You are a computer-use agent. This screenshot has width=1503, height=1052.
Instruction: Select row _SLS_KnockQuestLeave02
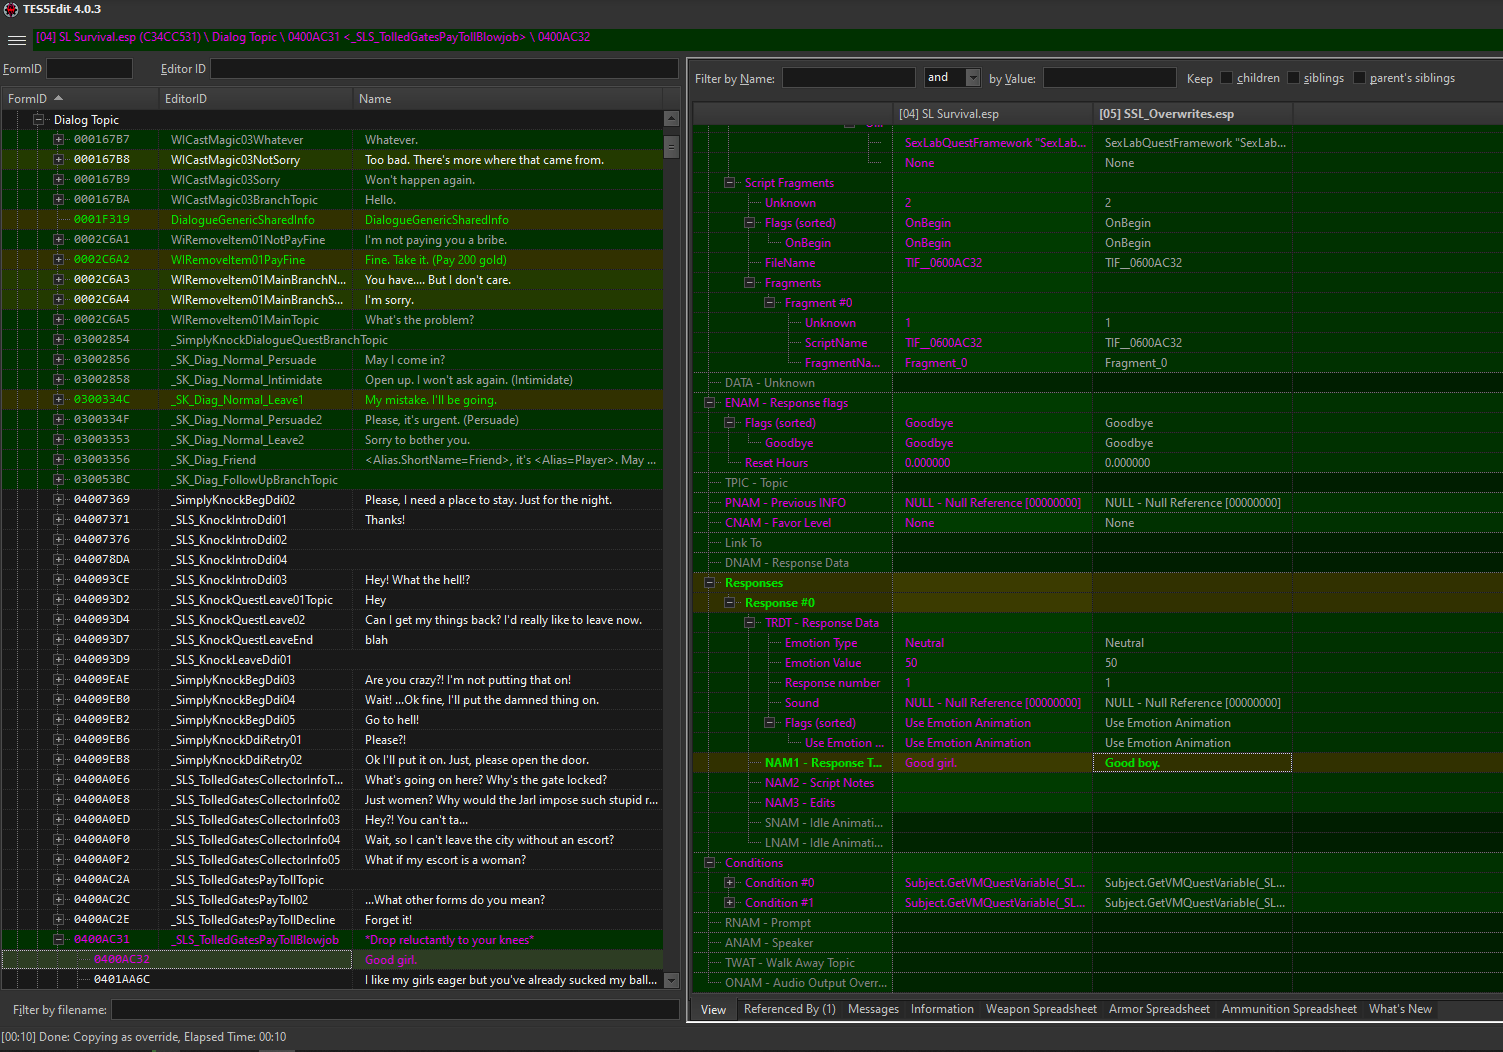(x=330, y=620)
